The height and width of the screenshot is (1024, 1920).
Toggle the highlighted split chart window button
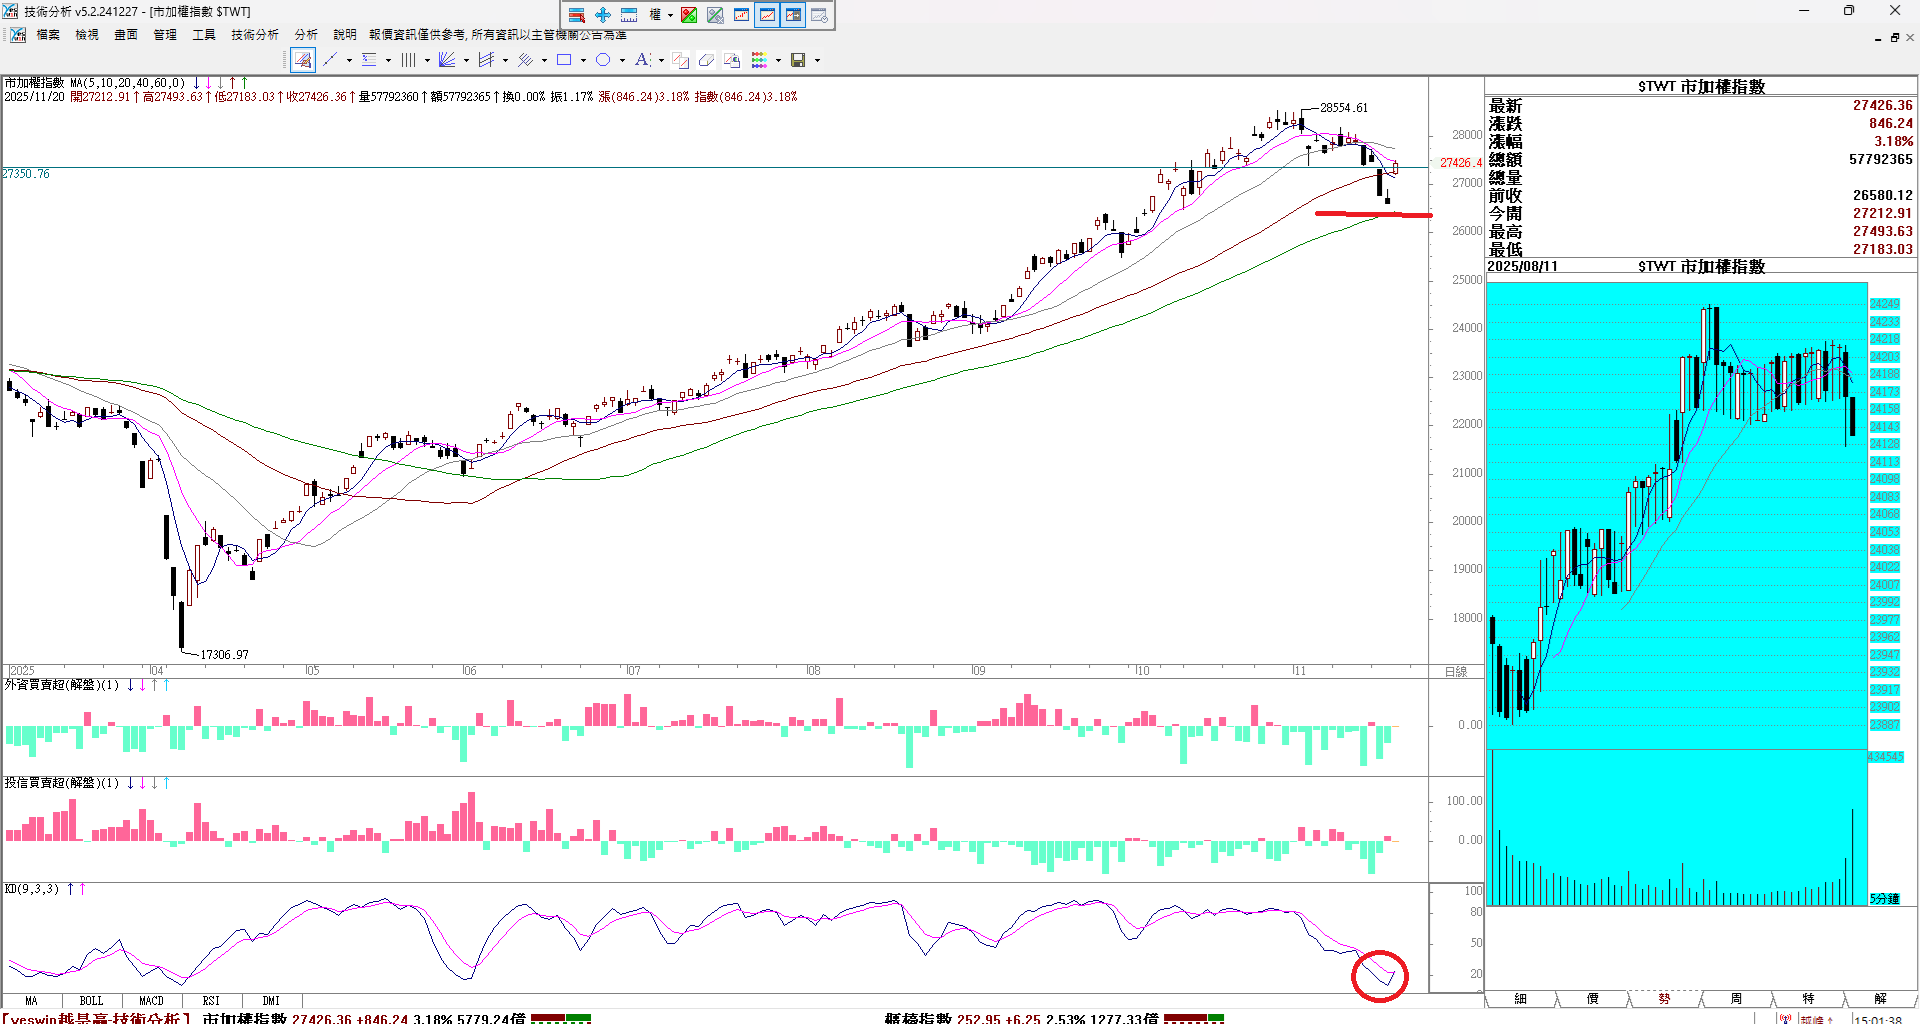coord(793,15)
